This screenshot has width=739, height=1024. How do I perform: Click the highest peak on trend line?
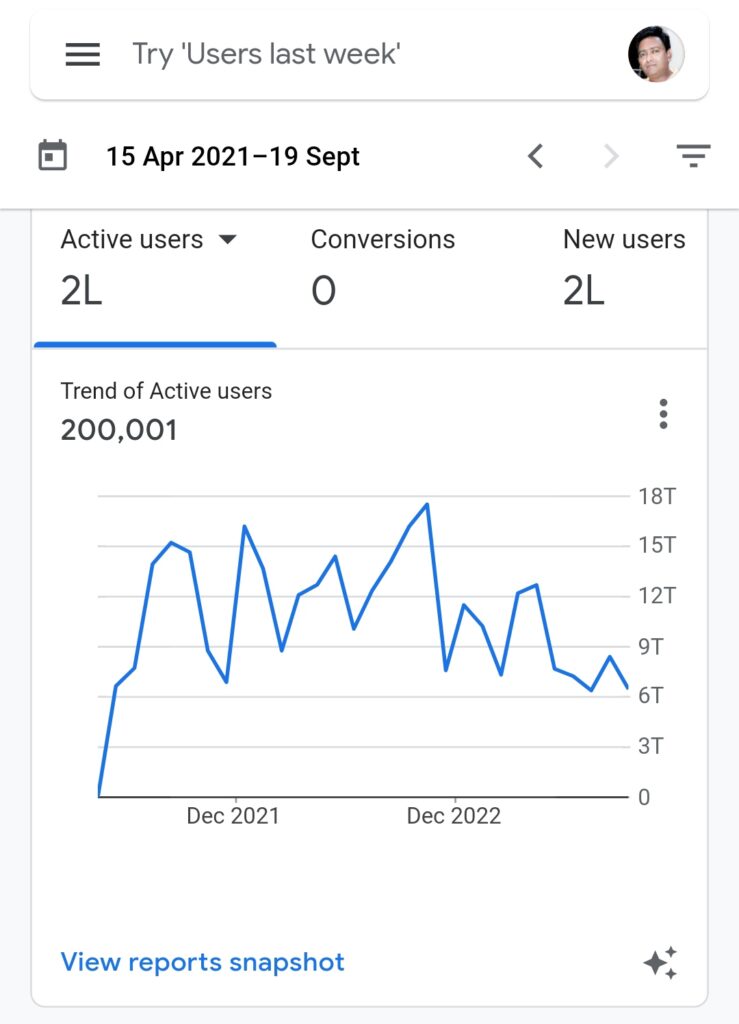[428, 505]
